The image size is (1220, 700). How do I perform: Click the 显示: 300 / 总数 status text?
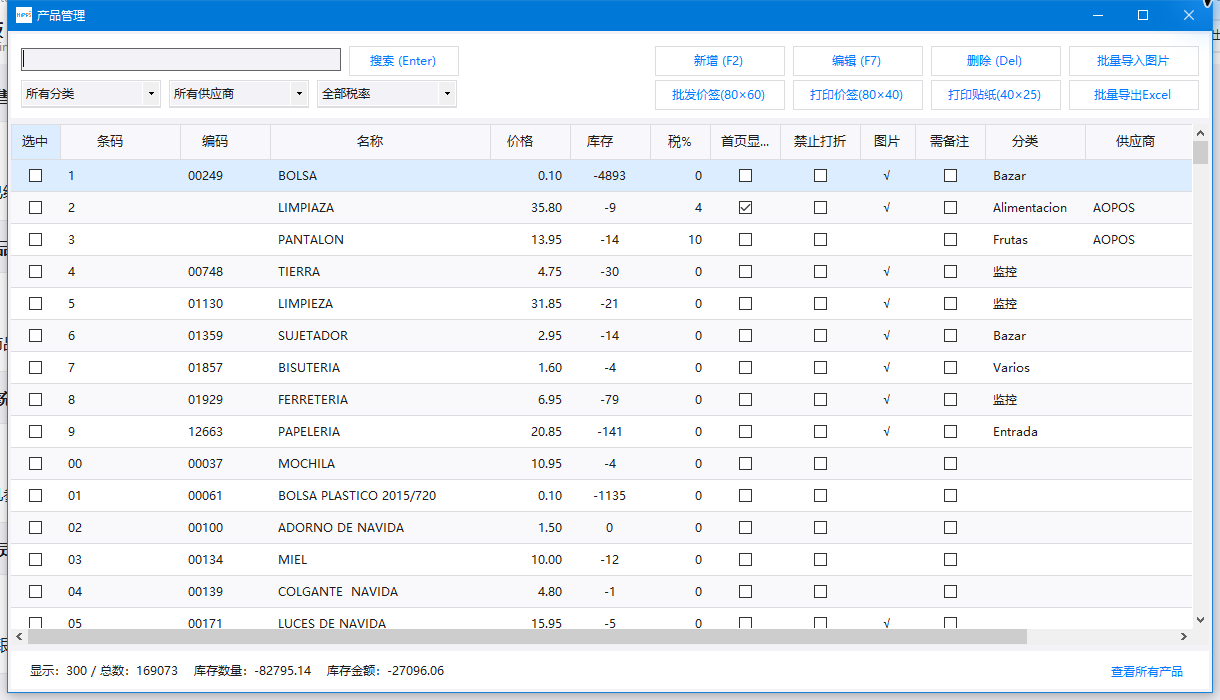pyautogui.click(x=104, y=671)
